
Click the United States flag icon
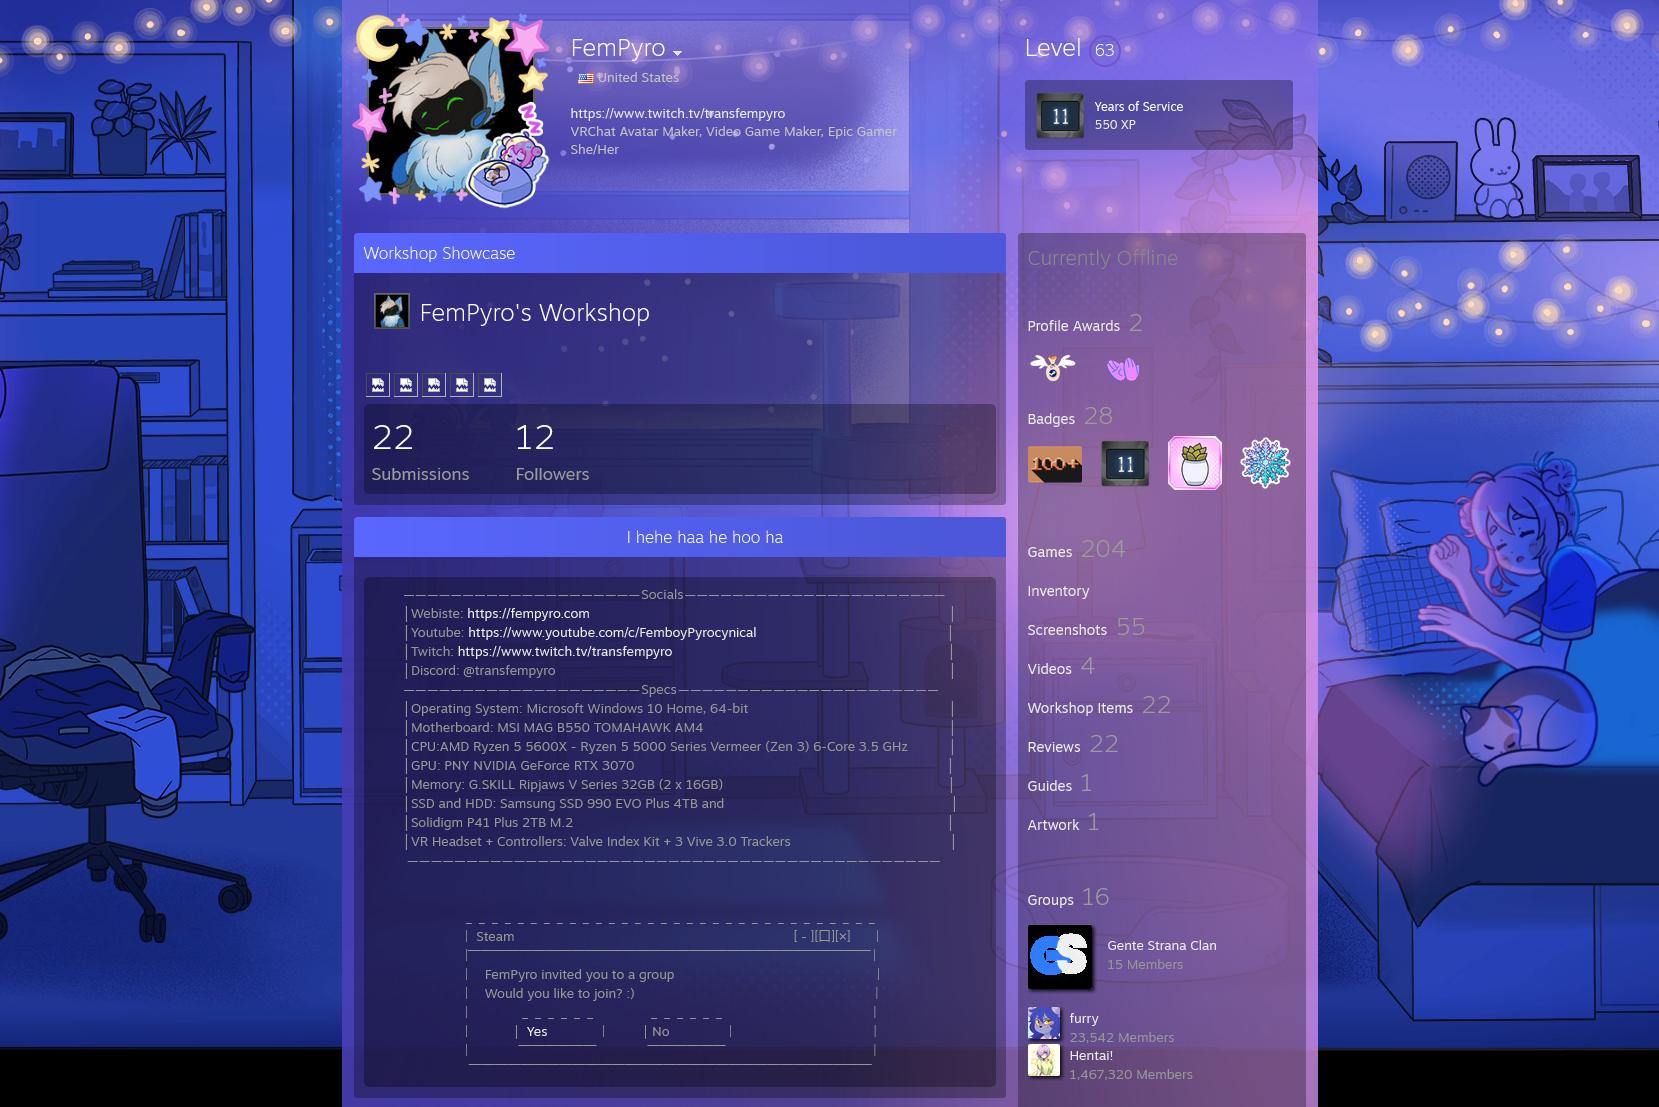[x=586, y=78]
